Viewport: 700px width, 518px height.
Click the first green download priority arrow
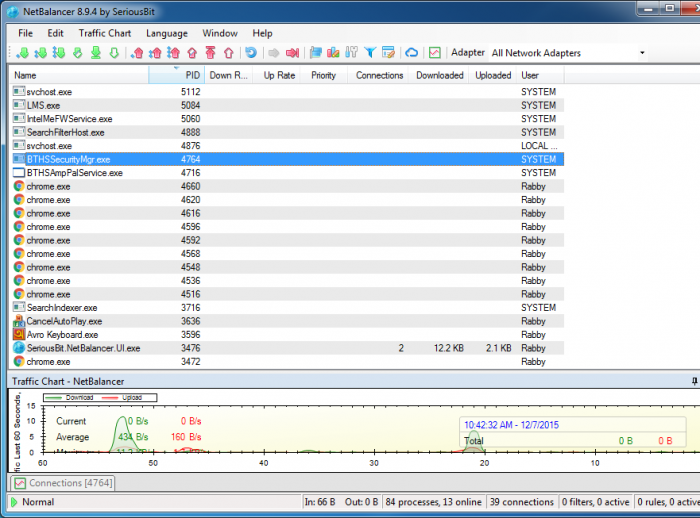click(x=23, y=53)
